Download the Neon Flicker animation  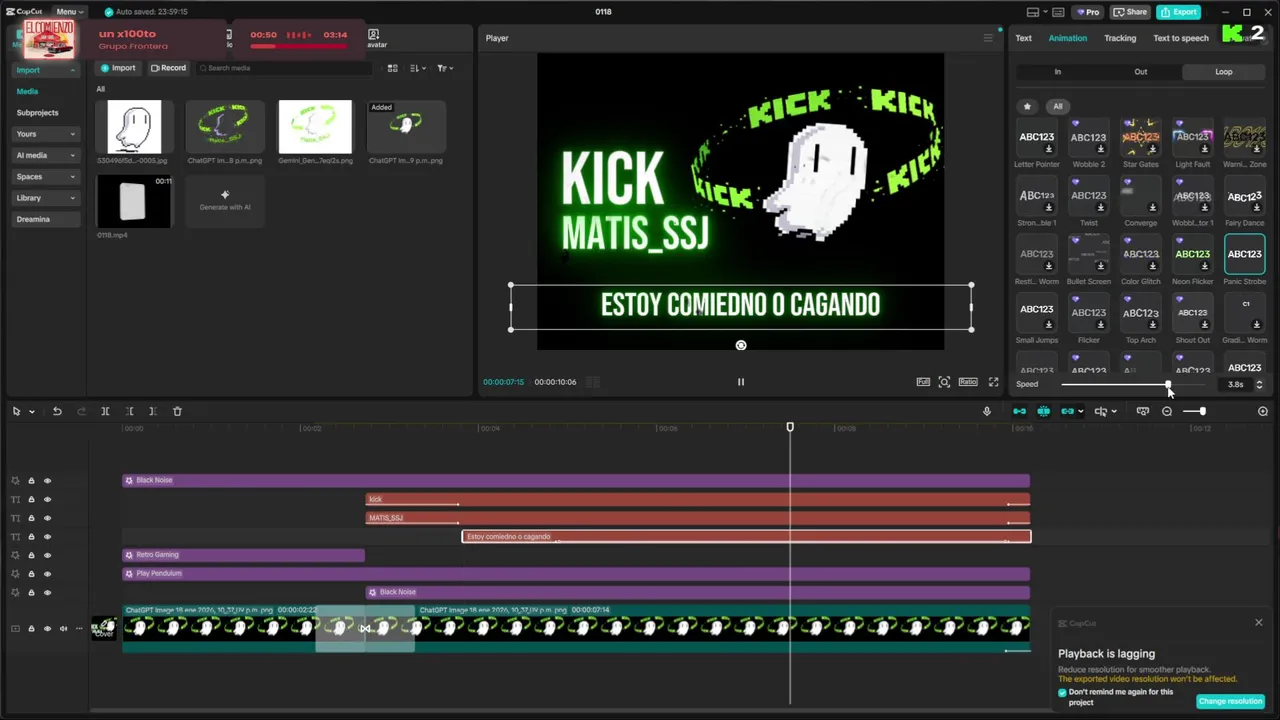point(1204,266)
